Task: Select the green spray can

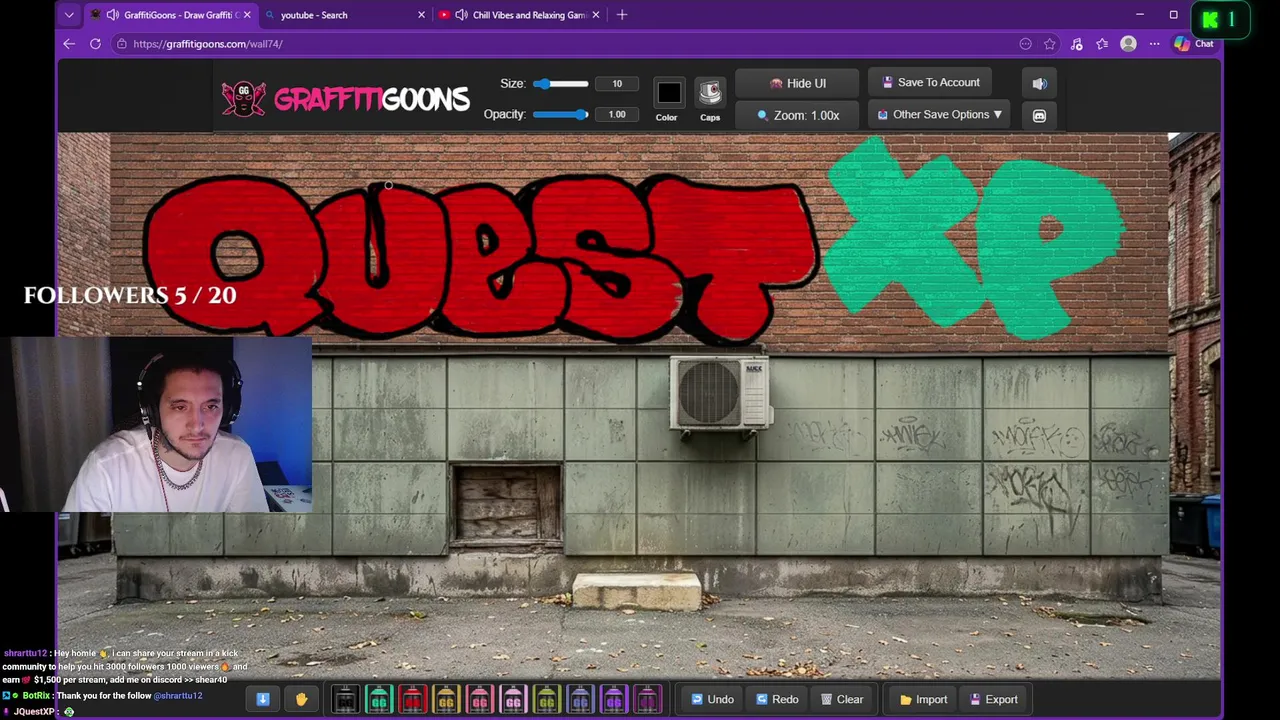Action: [x=379, y=699]
